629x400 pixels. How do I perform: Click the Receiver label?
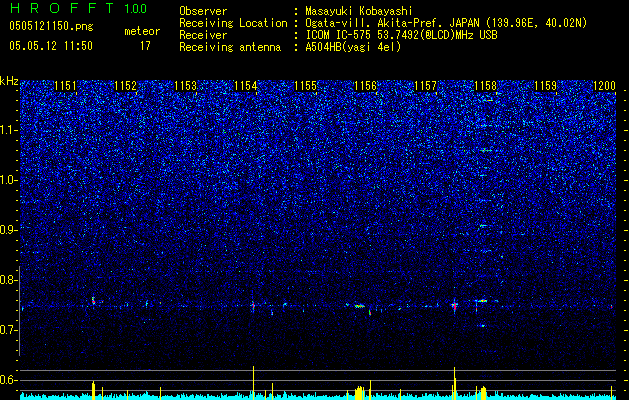[203, 35]
